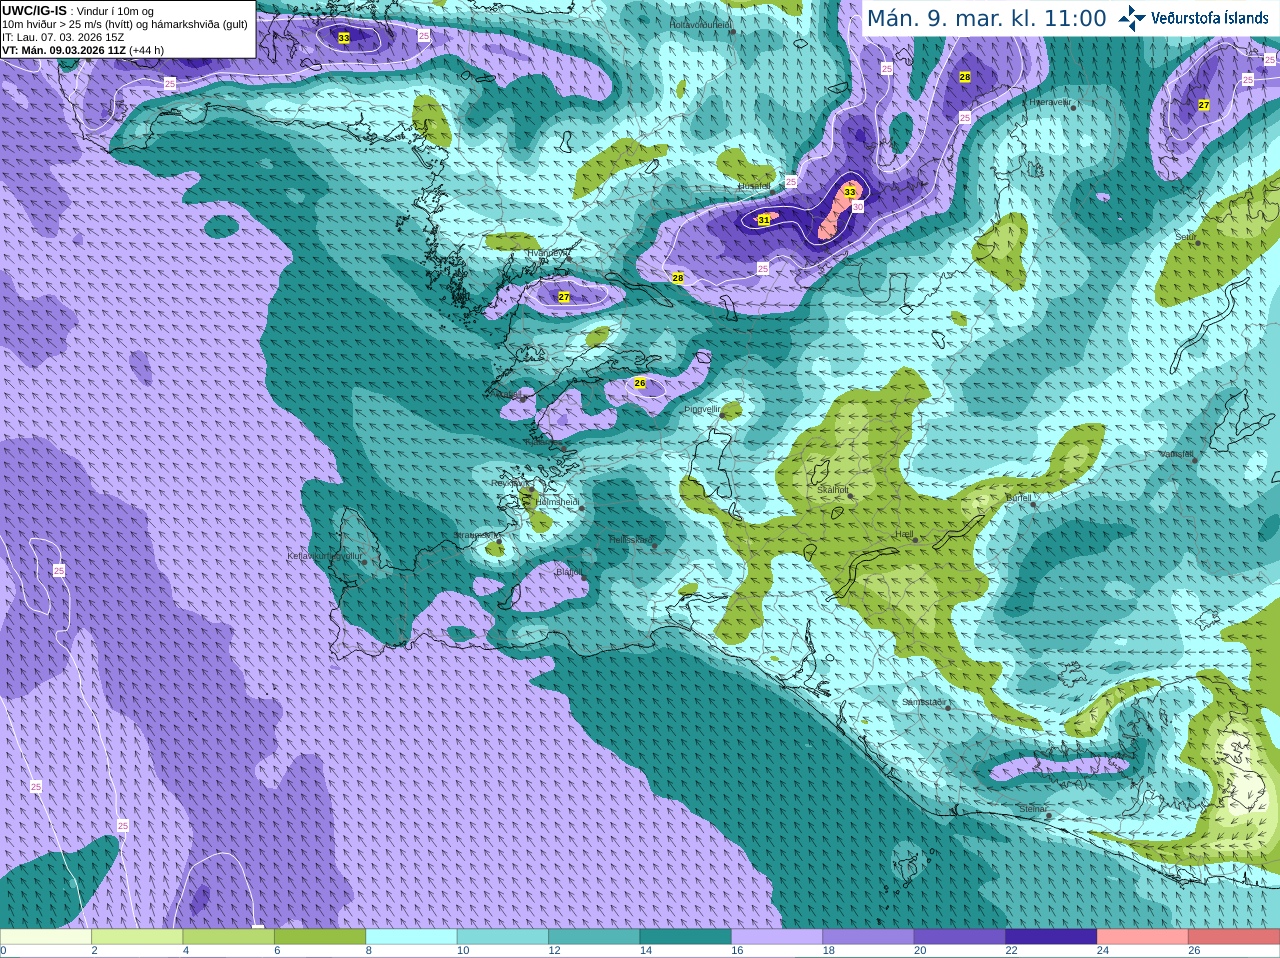The image size is (1280, 958).
Task: Click the legend scale number 22
Action: tap(1012, 951)
